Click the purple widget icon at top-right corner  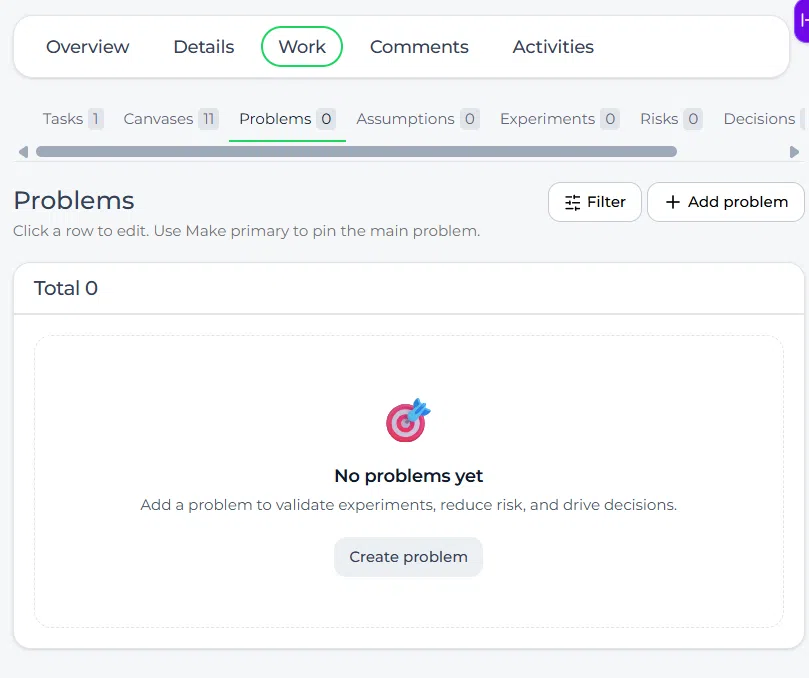click(802, 21)
